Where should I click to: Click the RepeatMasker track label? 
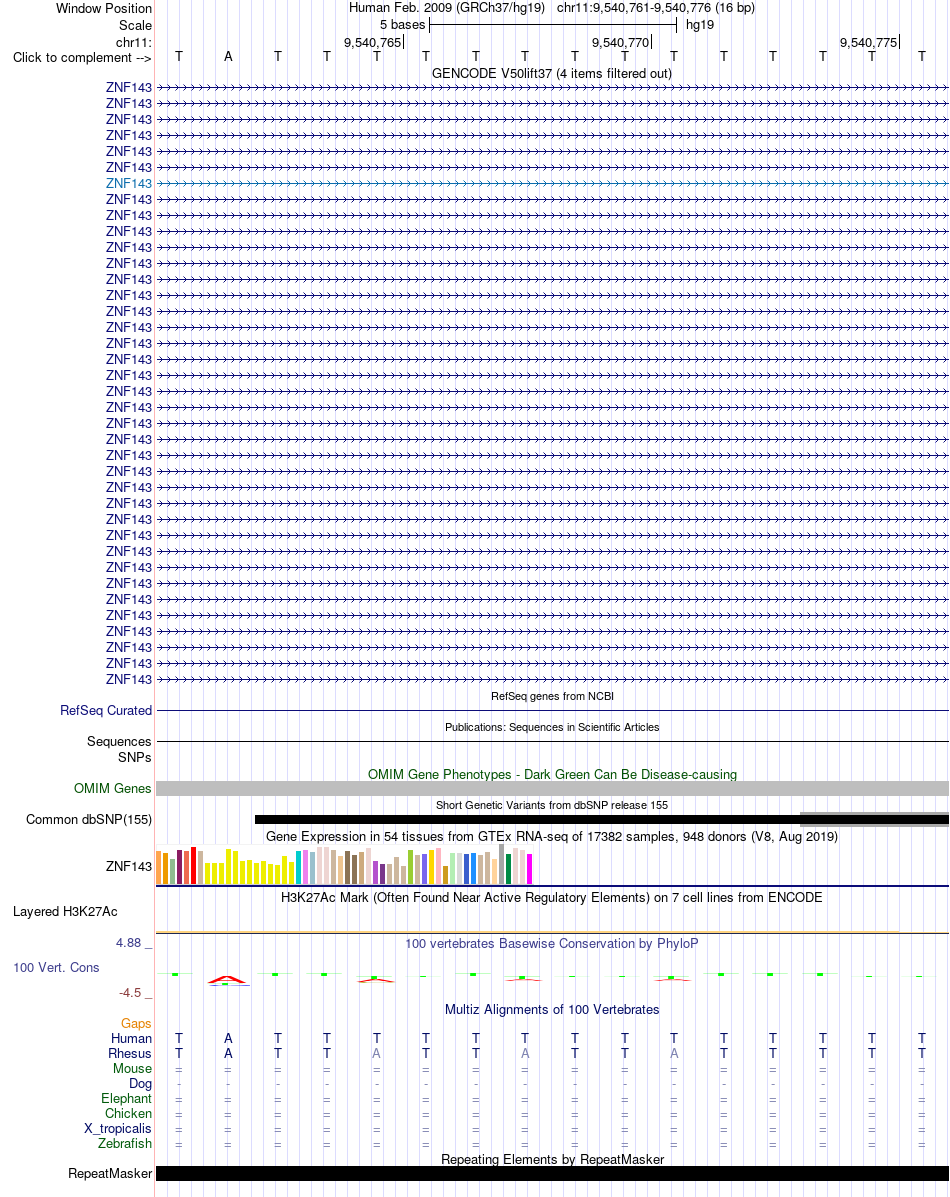[x=110, y=1173]
